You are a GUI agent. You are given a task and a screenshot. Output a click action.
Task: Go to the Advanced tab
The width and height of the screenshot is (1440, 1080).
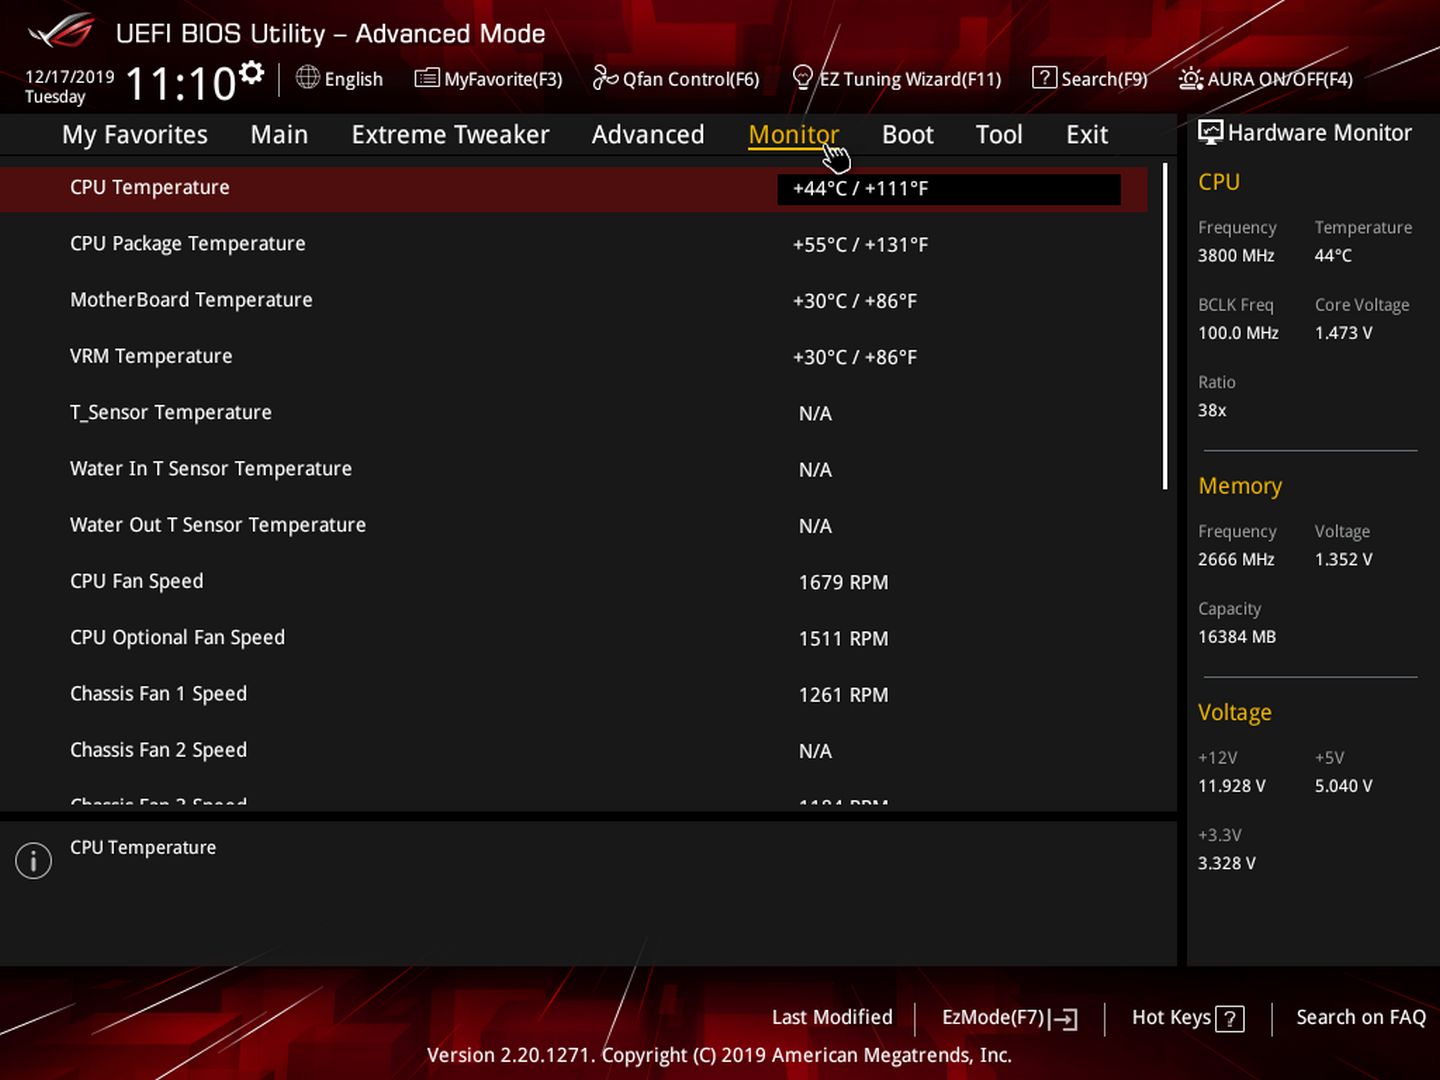(648, 134)
